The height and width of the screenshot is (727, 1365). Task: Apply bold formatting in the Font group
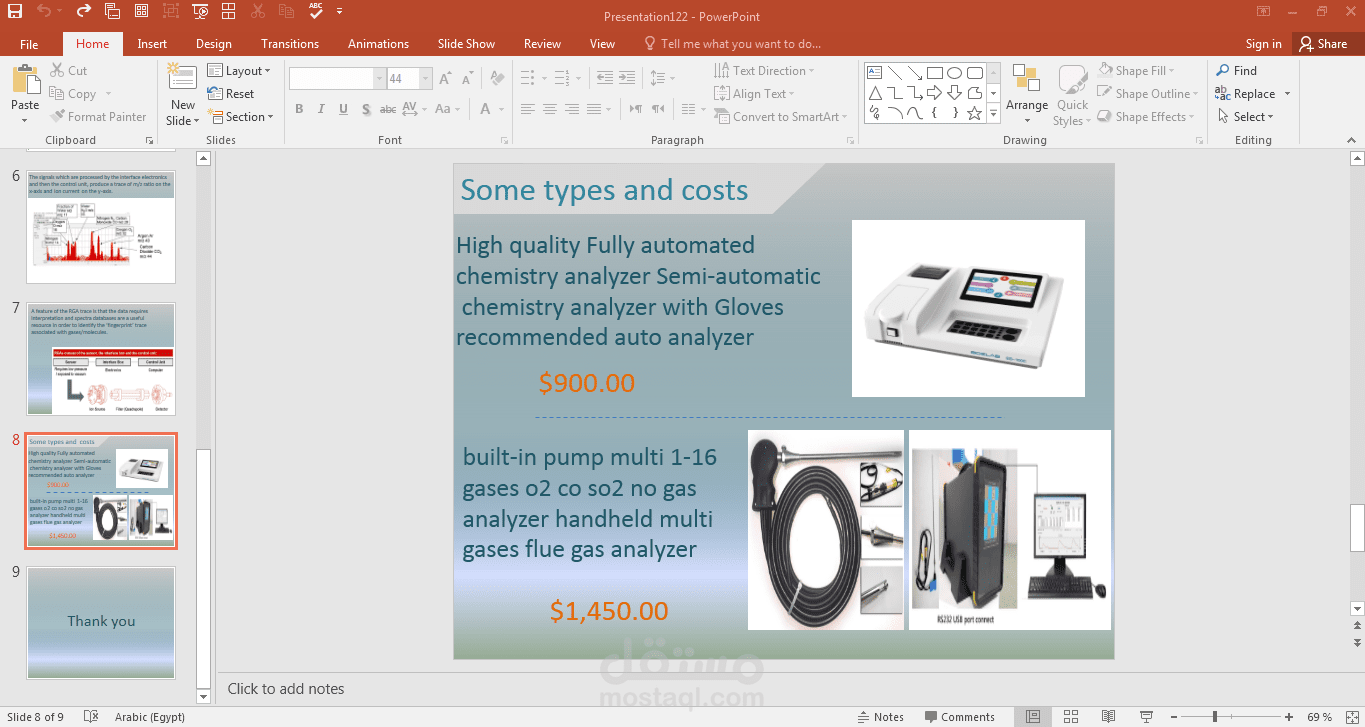pos(299,109)
